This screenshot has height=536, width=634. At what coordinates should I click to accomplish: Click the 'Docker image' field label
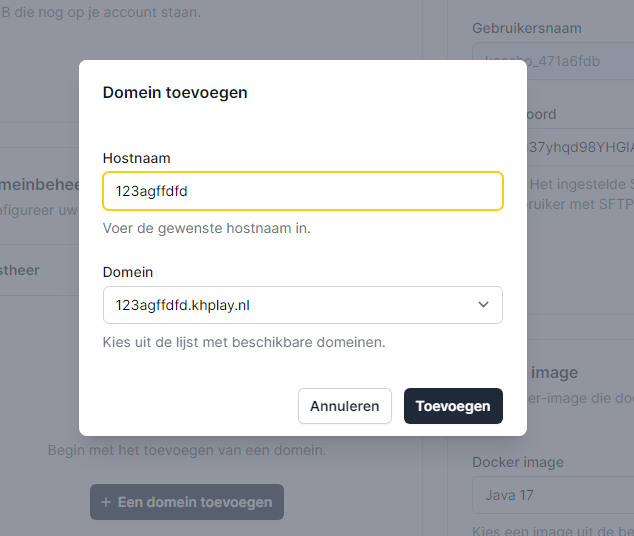click(518, 462)
